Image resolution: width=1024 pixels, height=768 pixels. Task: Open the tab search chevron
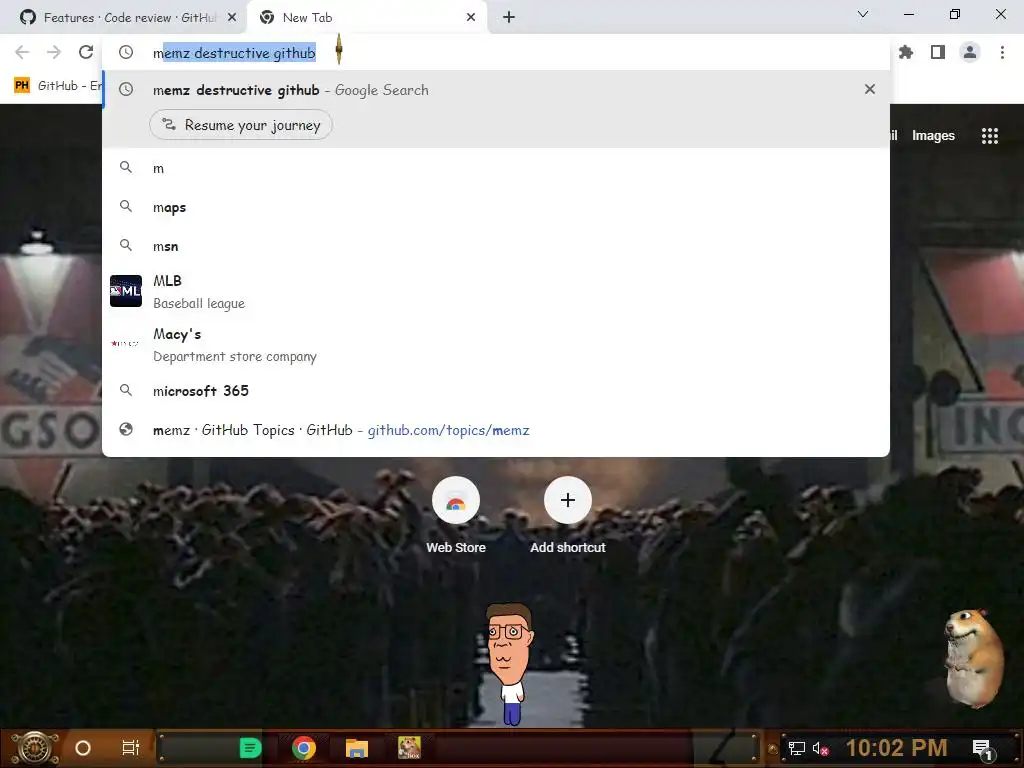863,14
